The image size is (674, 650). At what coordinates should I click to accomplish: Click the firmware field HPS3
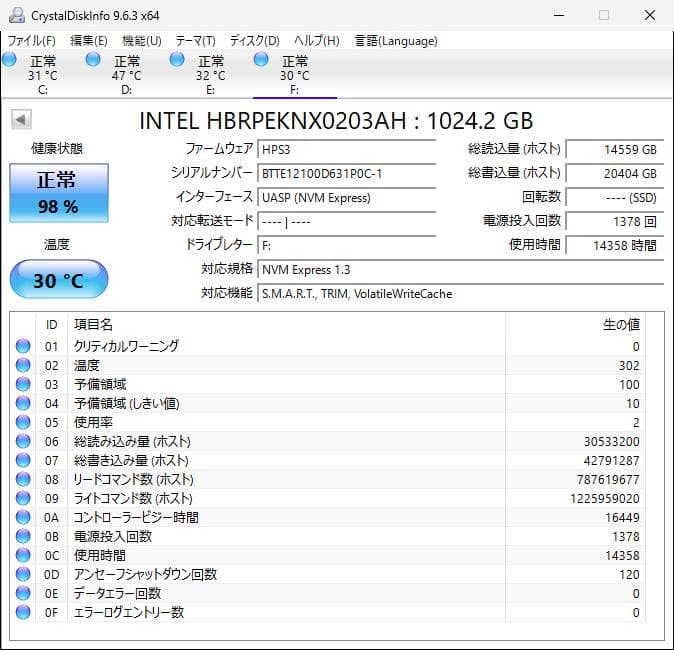(x=346, y=150)
